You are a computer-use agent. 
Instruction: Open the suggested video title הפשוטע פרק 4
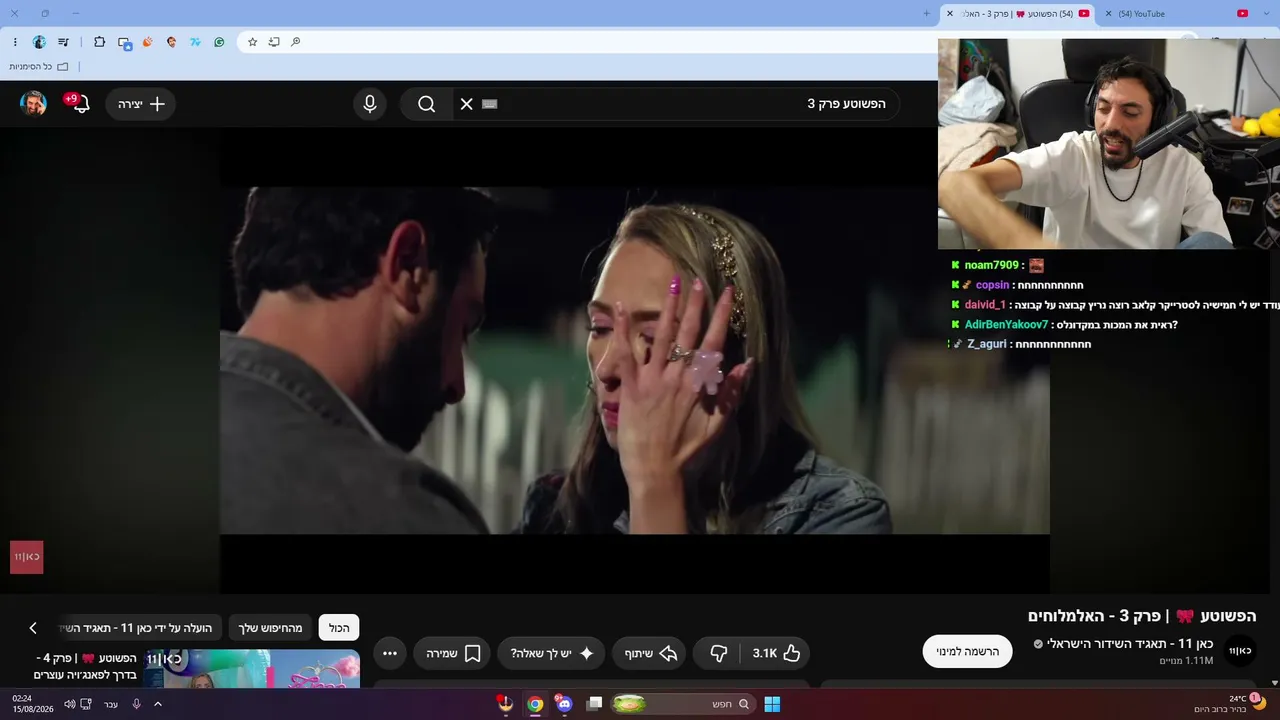coord(85,666)
